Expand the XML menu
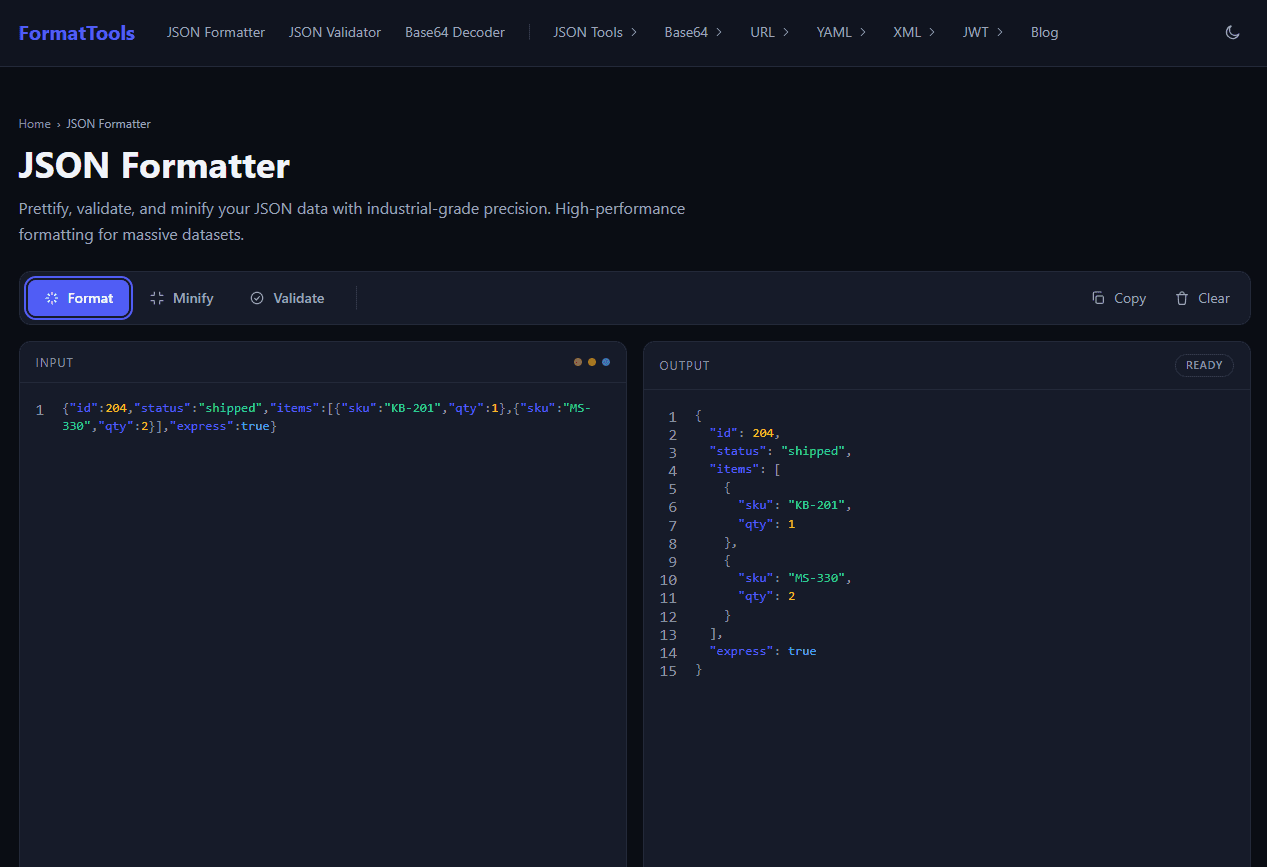The height and width of the screenshot is (867, 1267). pyautogui.click(x=914, y=32)
